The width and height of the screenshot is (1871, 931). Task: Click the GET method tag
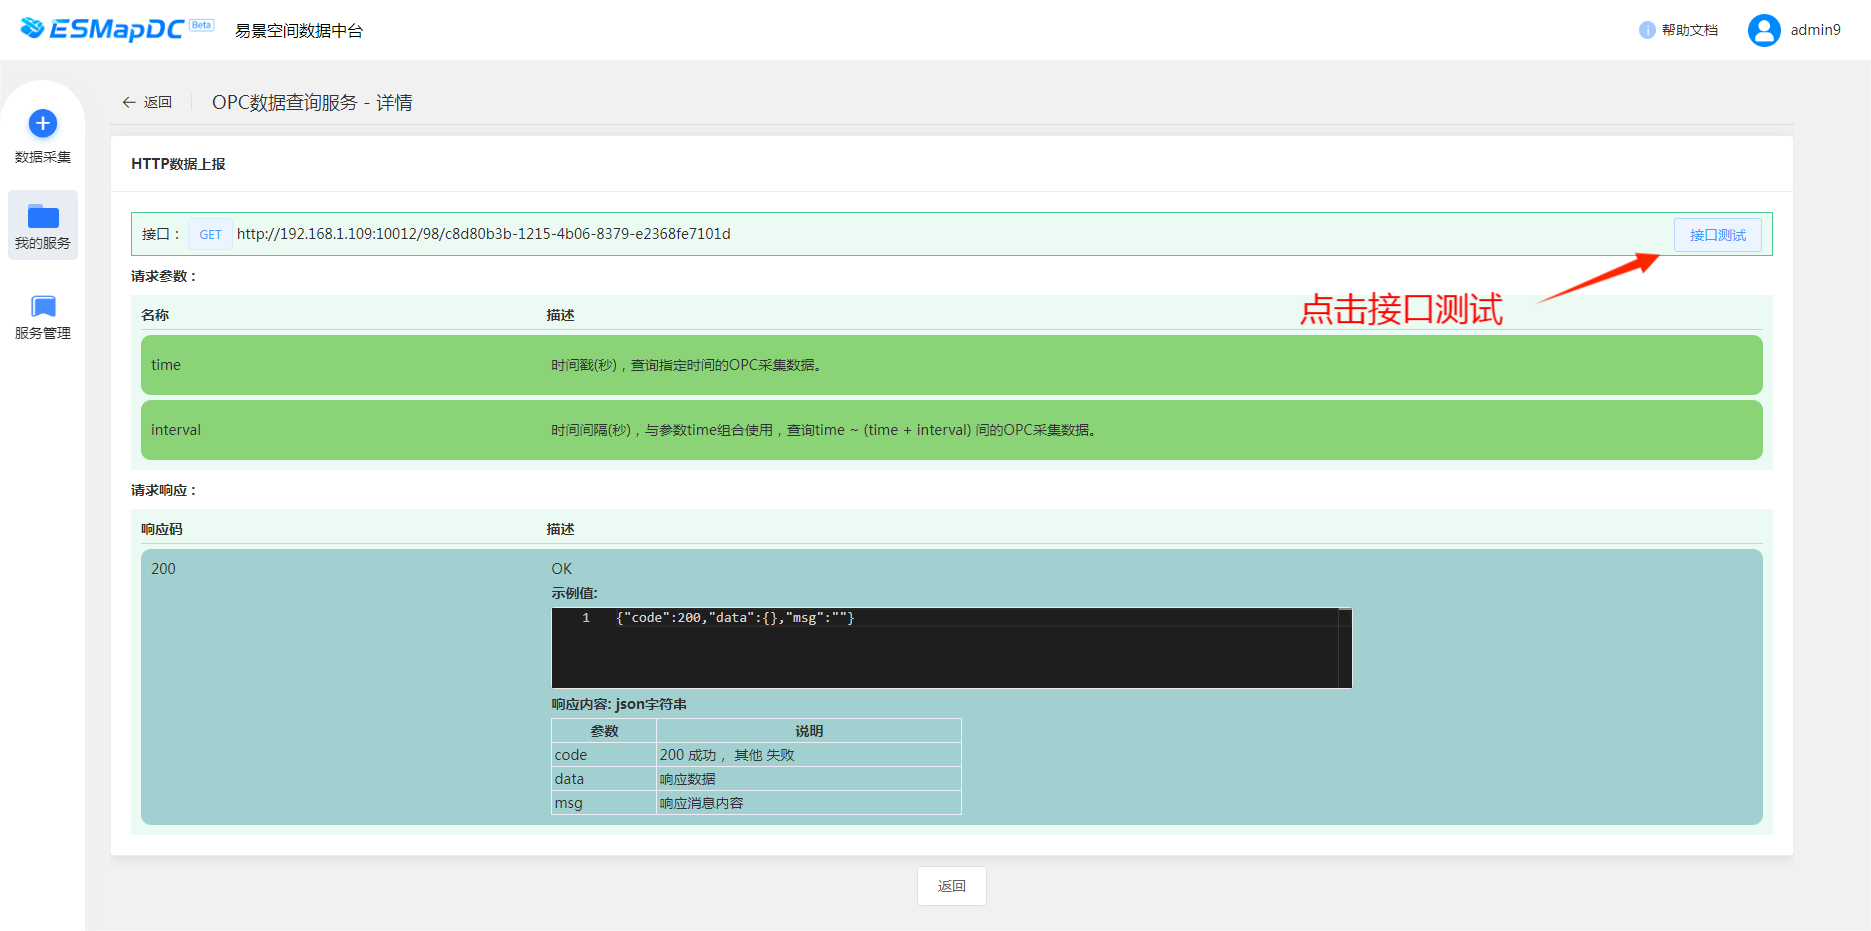point(210,234)
